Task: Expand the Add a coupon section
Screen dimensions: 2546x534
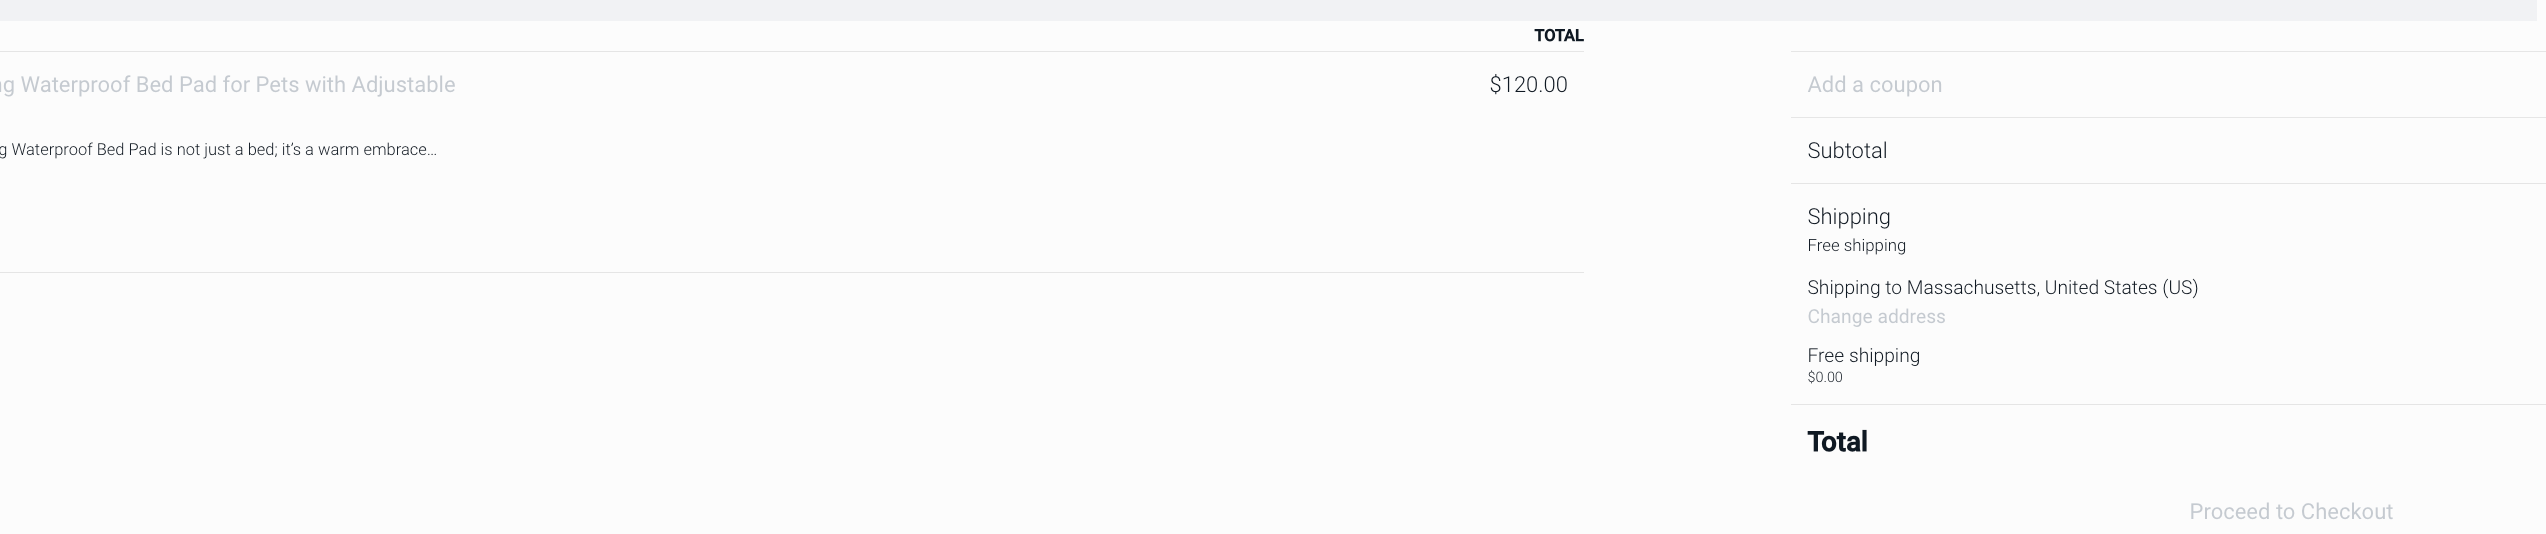Action: (1874, 85)
